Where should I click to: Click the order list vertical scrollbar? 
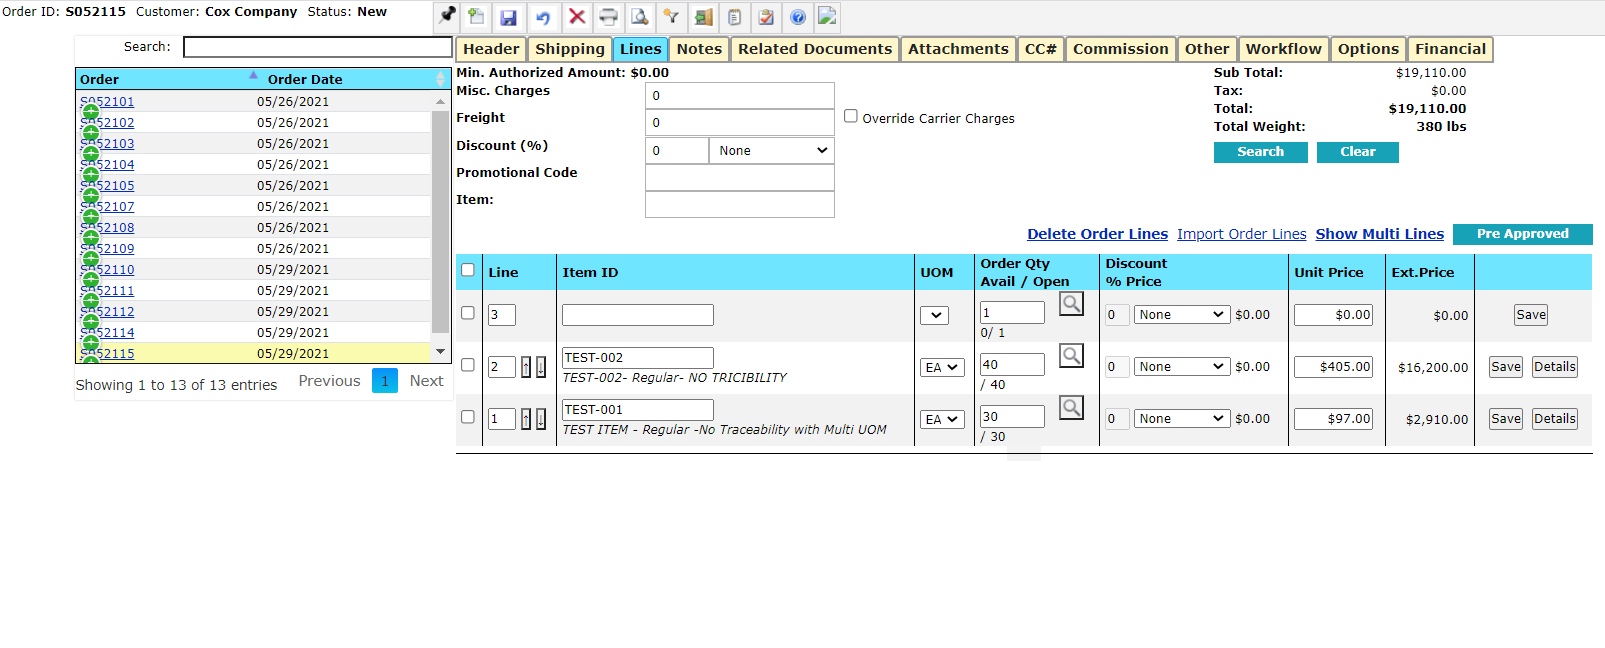click(440, 221)
